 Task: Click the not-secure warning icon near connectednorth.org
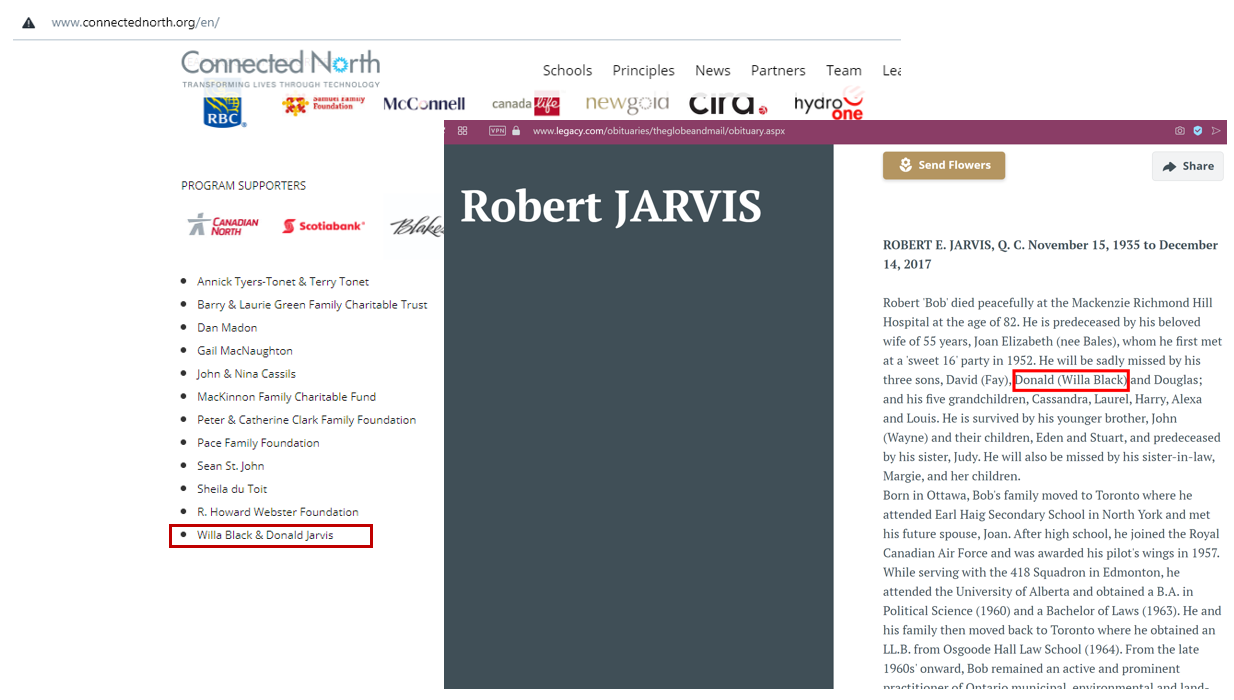29,22
